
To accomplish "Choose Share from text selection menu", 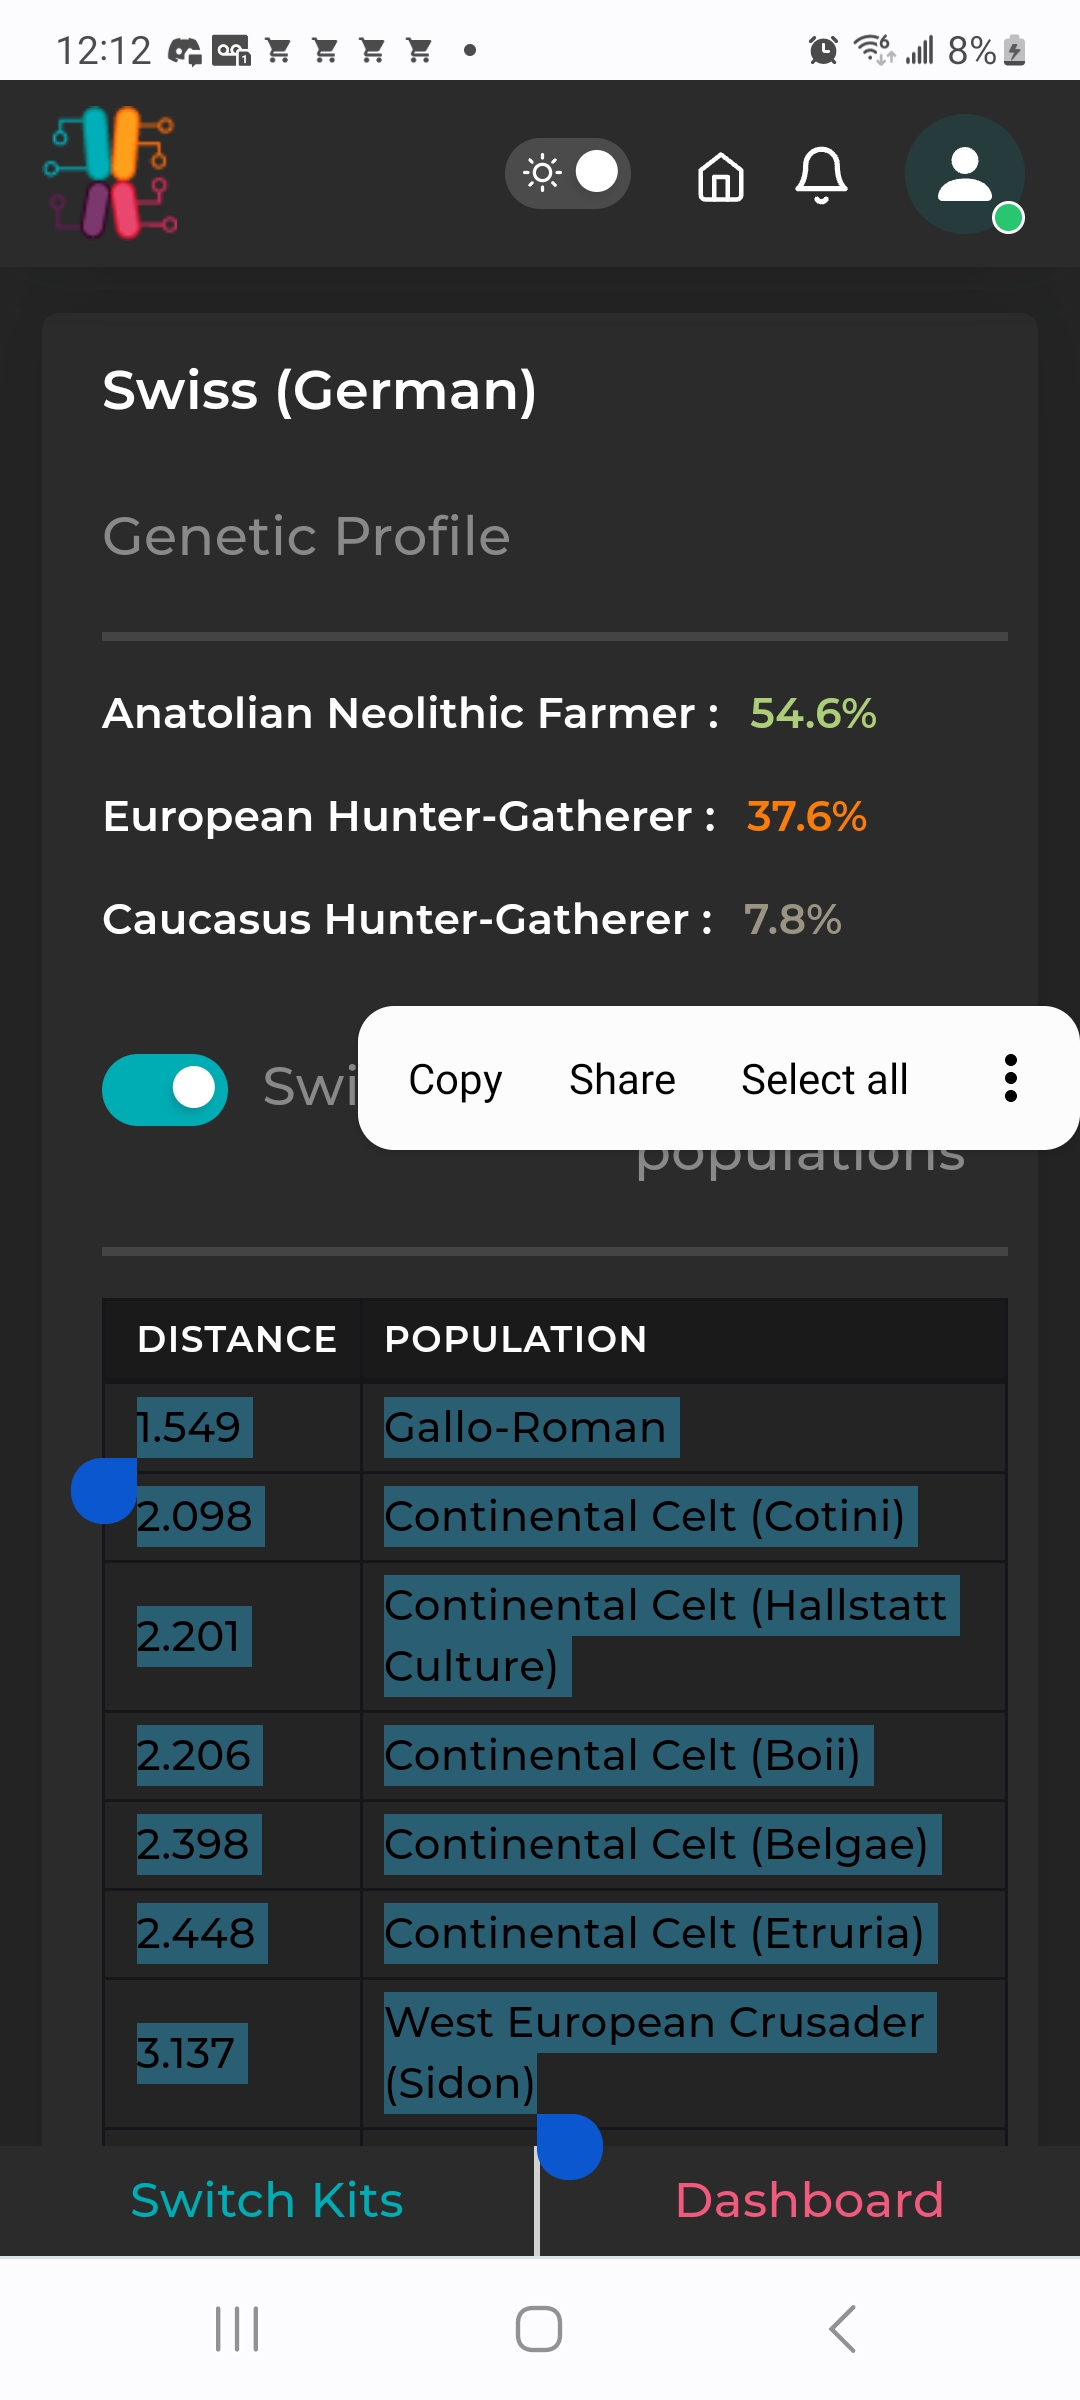I will [622, 1079].
